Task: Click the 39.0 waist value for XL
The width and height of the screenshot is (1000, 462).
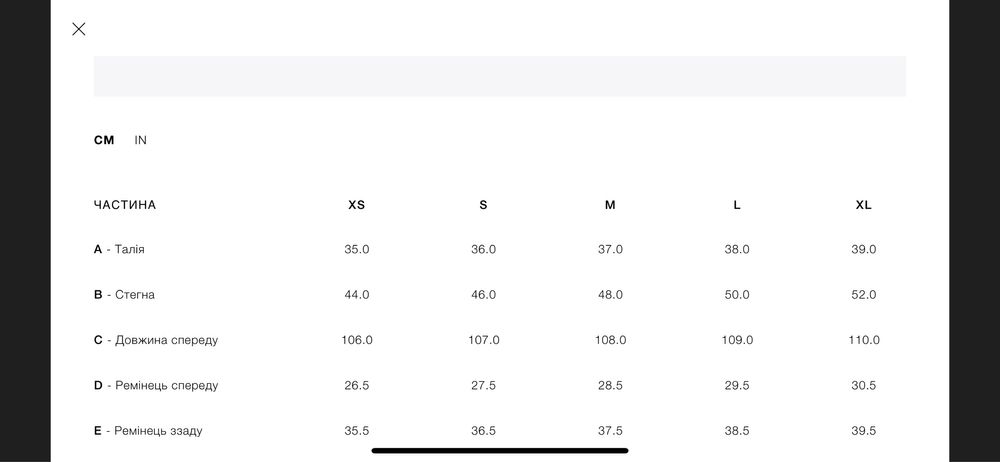Action: [864, 249]
